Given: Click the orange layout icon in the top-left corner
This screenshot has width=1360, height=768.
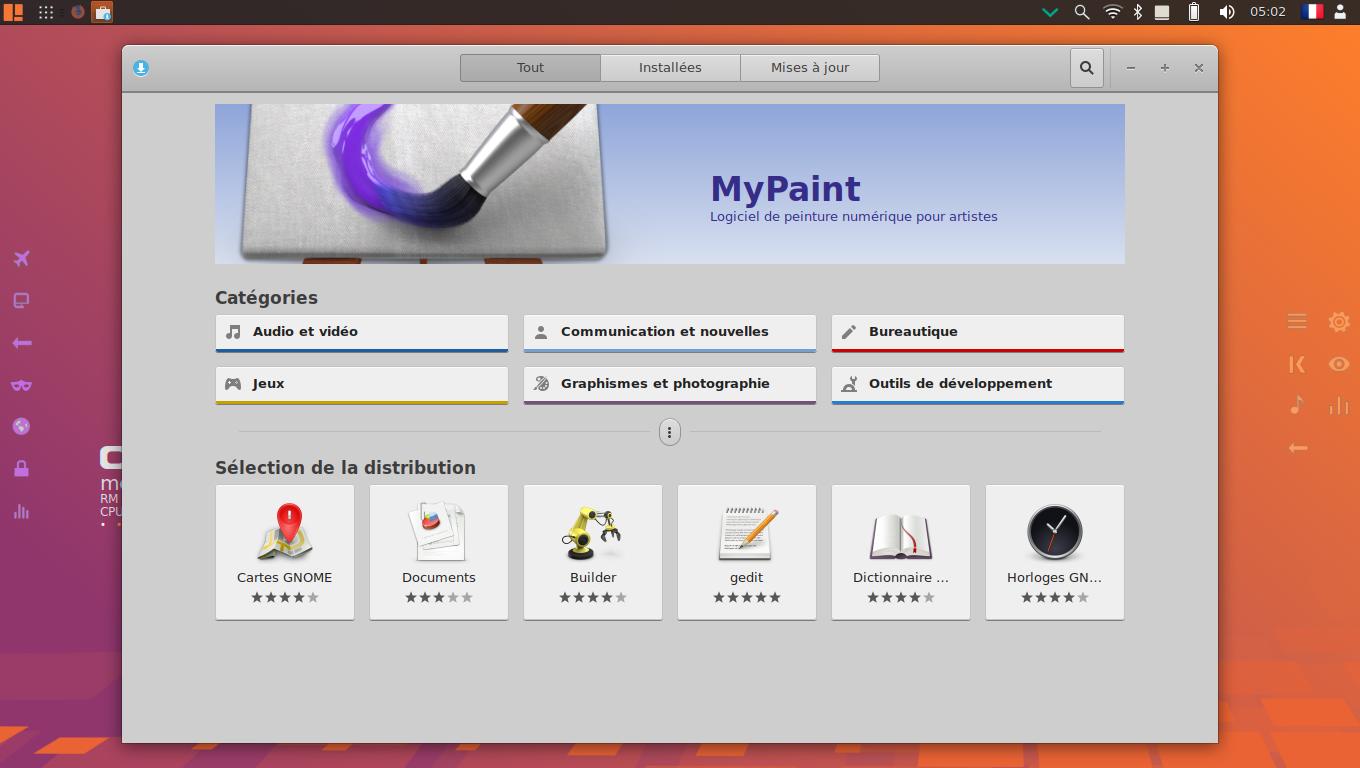Looking at the screenshot, I should (13, 12).
